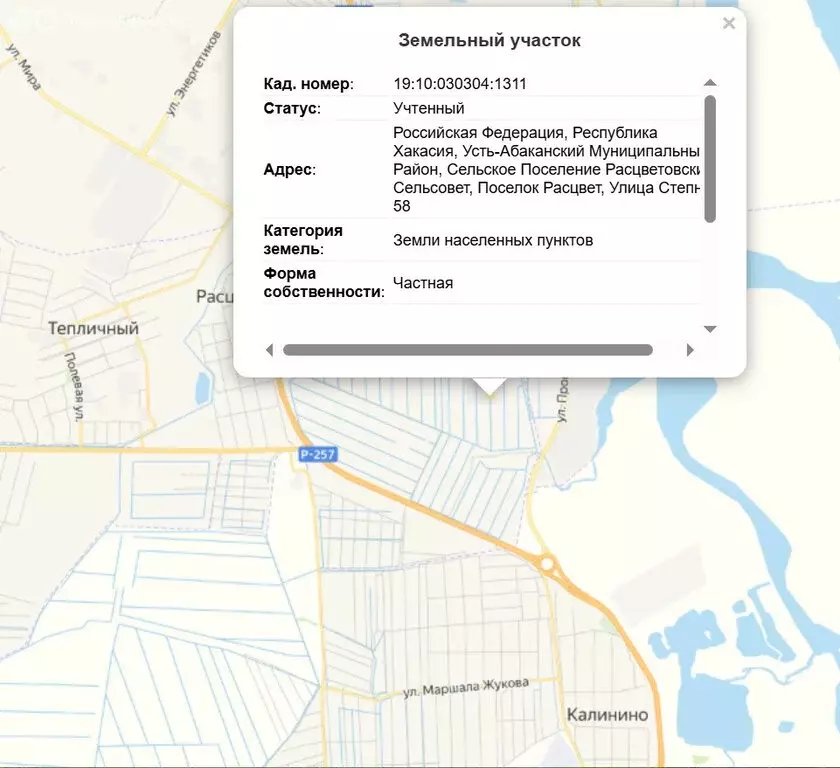
Task: Click the cadastral number 19:10:030304:1311
Action: coord(459,84)
